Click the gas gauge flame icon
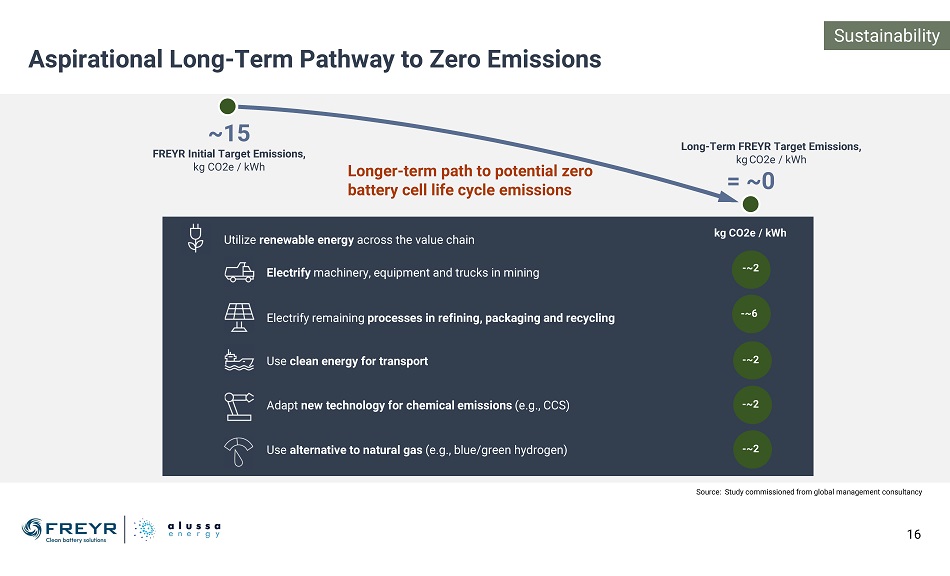 (238, 450)
